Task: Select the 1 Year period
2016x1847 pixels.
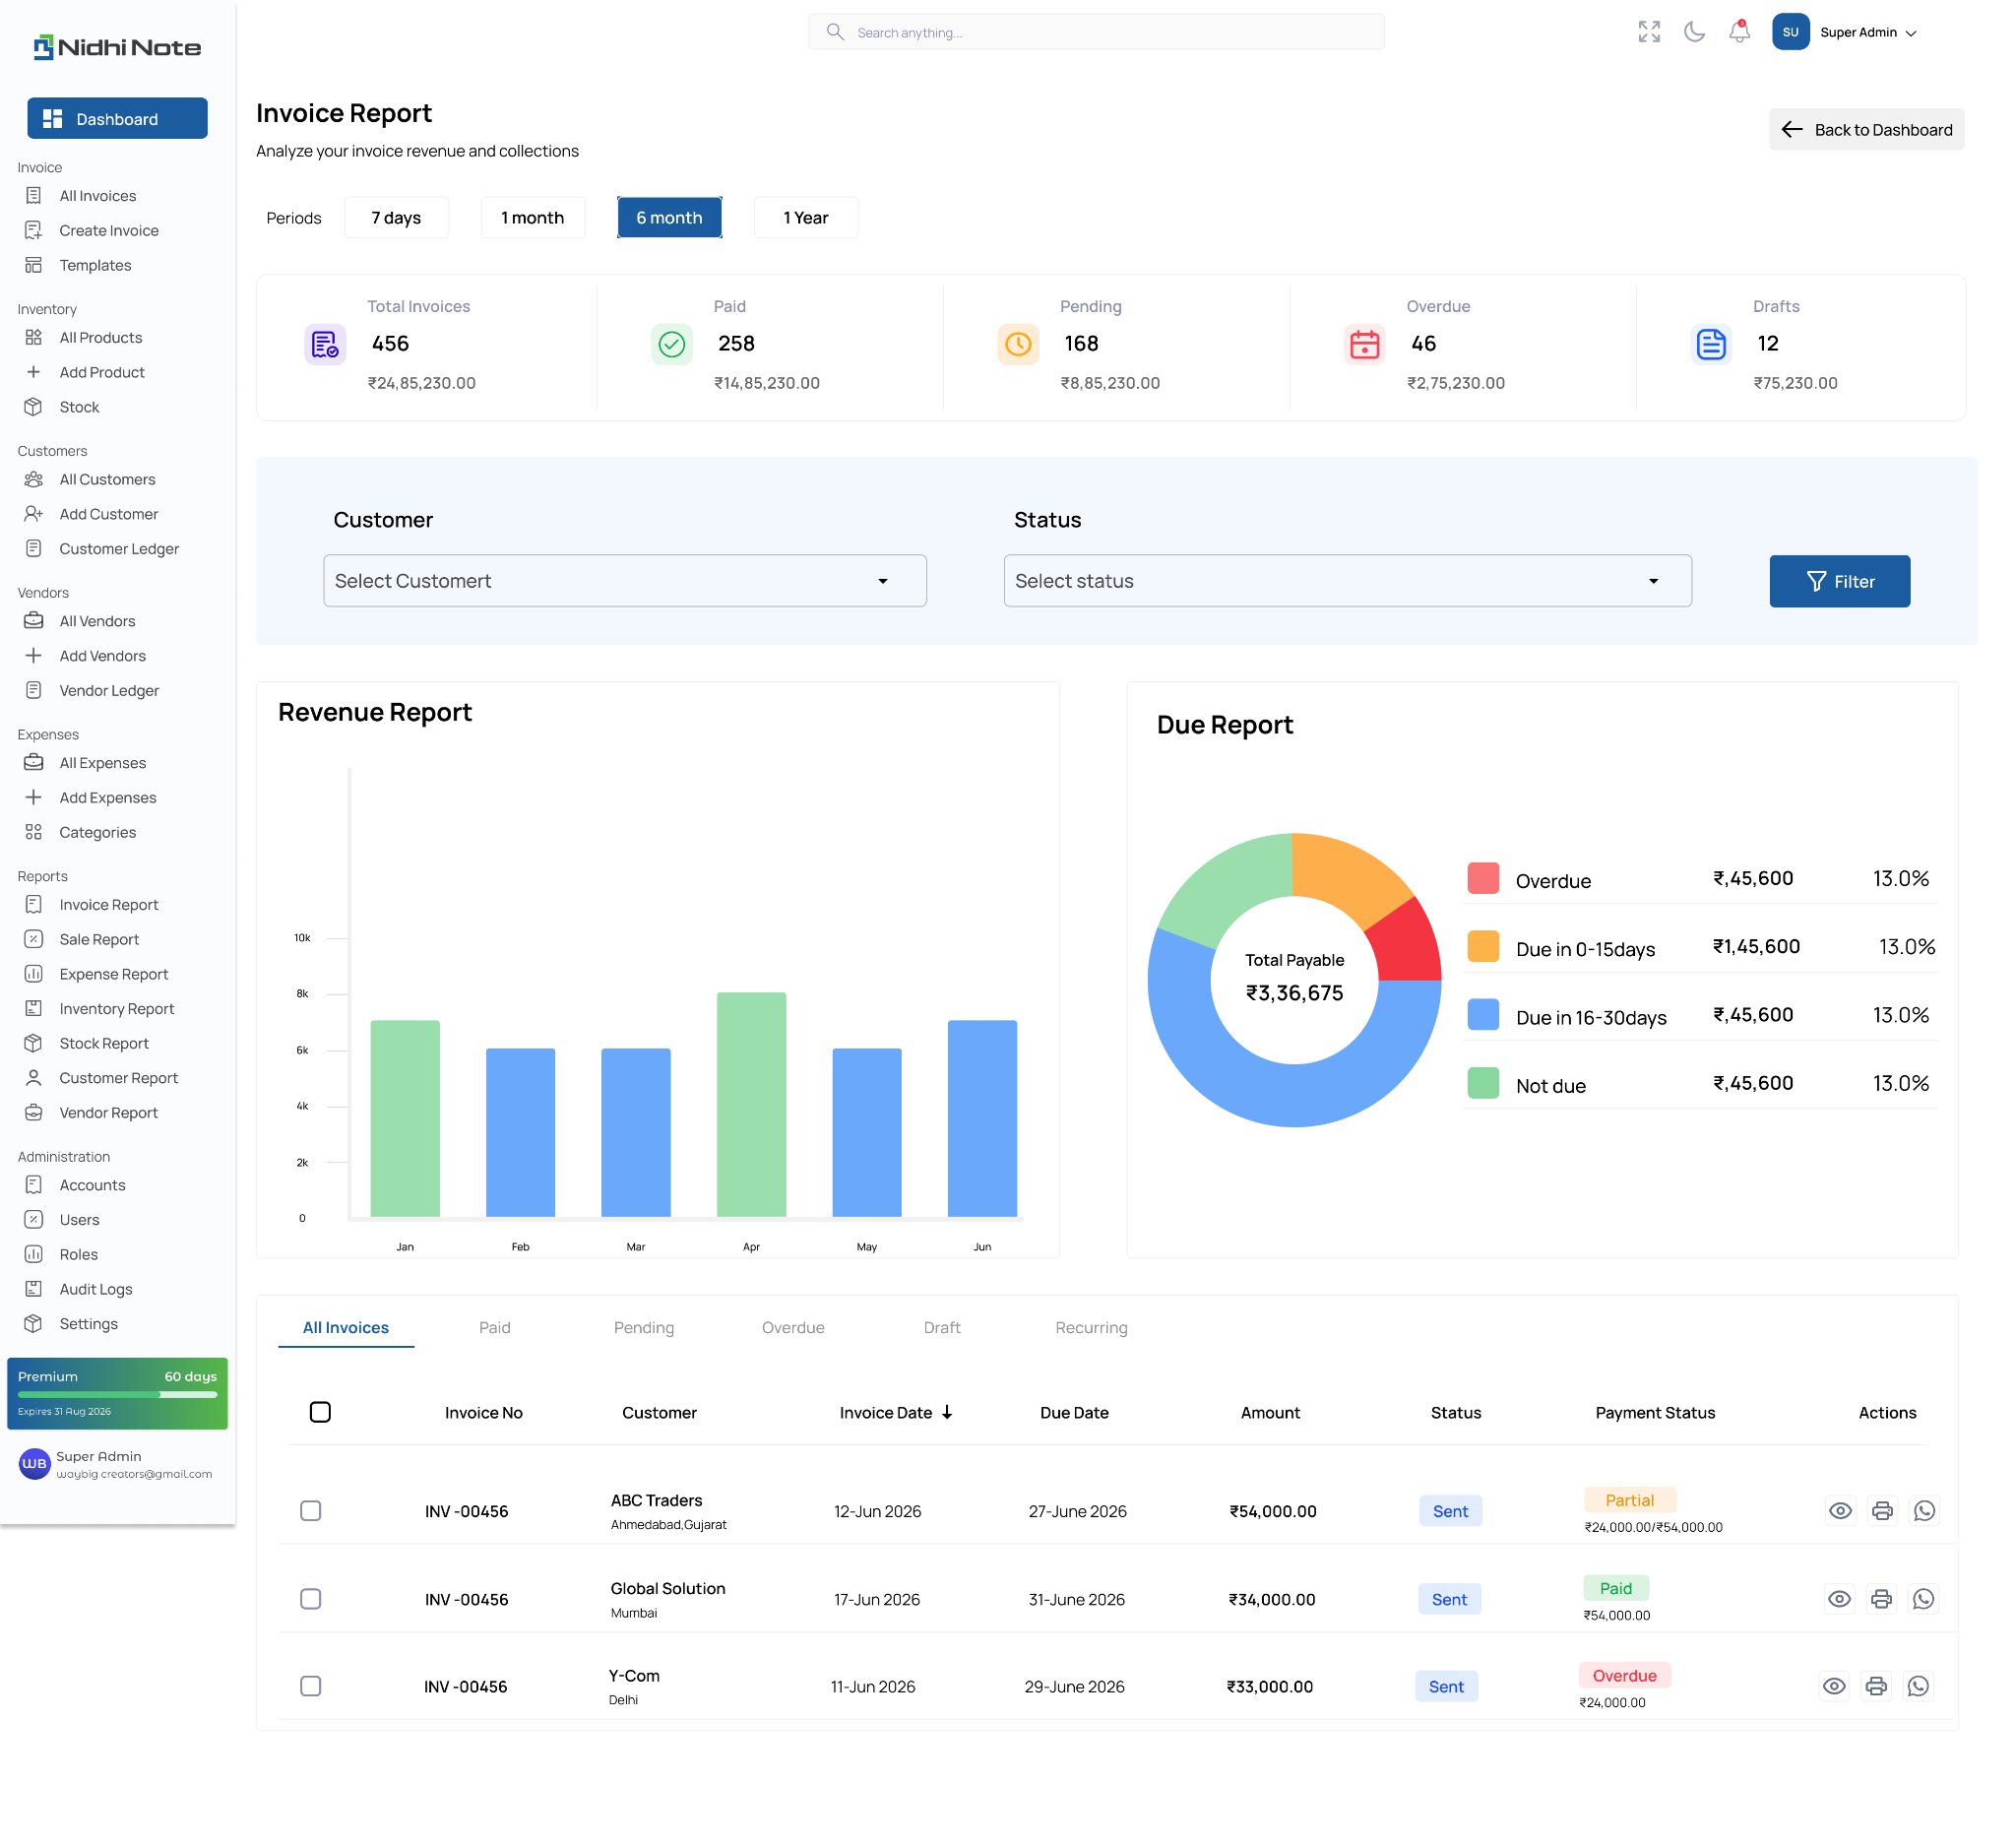Action: tap(806, 218)
